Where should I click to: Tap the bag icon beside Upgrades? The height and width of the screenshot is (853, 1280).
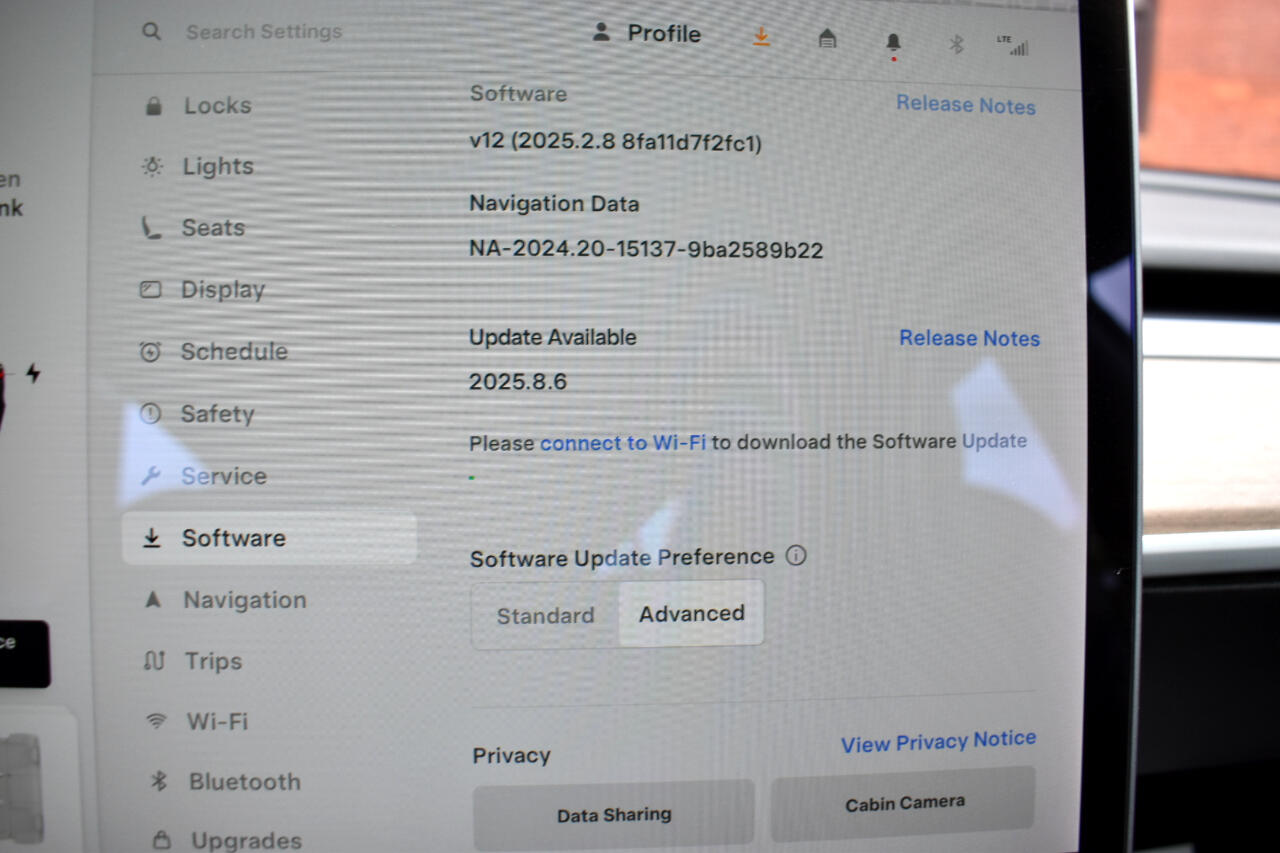point(160,840)
